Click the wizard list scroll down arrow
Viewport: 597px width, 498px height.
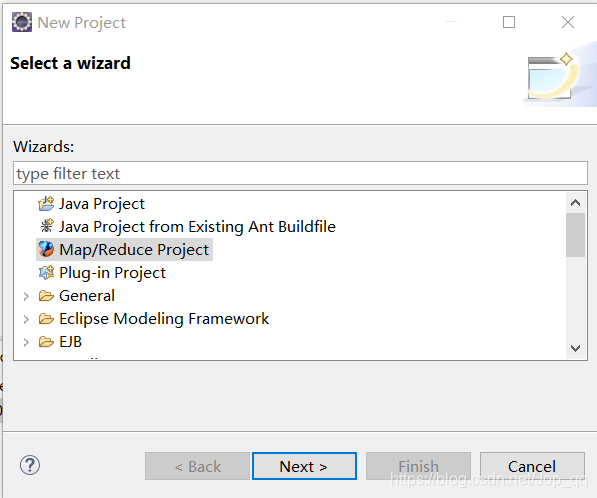click(x=575, y=348)
